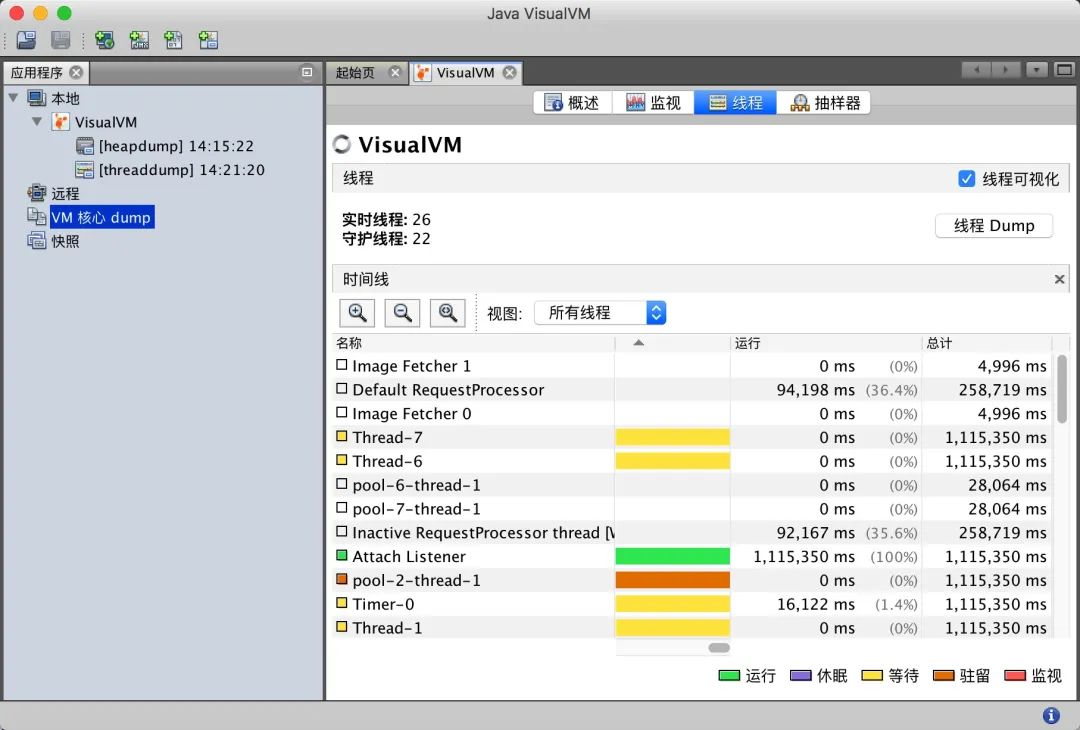Click the Add JMX Connection icon
Image resolution: width=1080 pixels, height=730 pixels.
(x=139, y=40)
